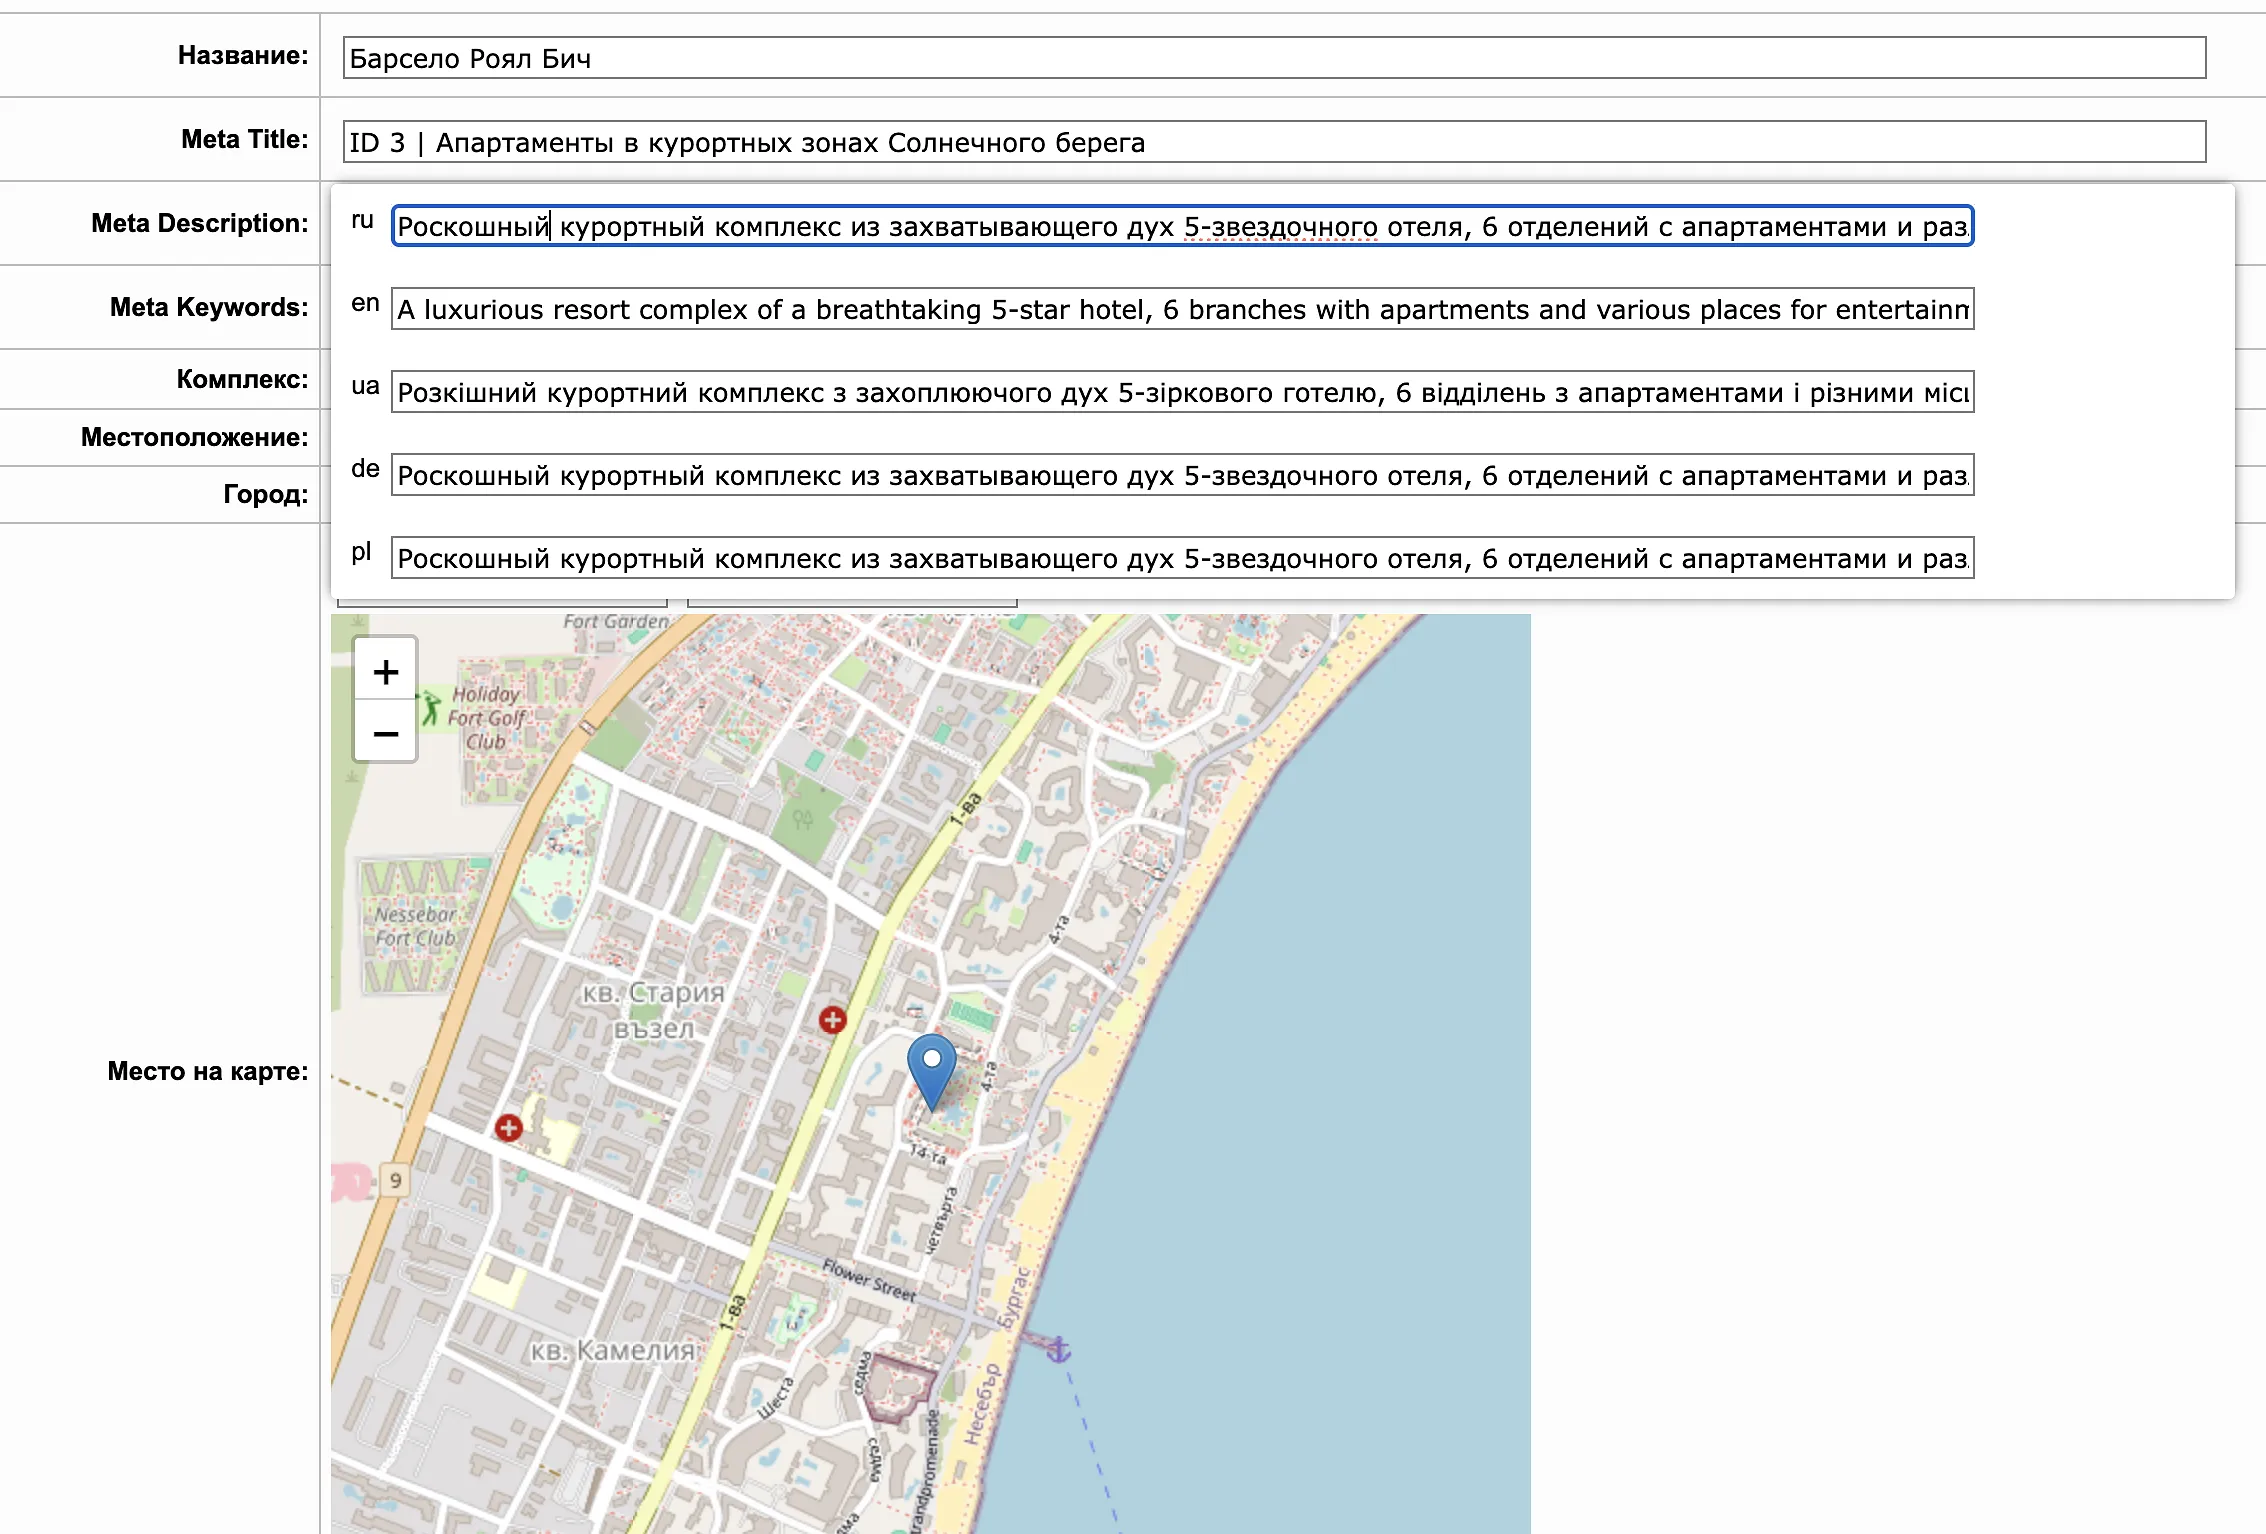The image size is (2266, 1534).
Task: Click the Flower Street label on map
Action: [x=869, y=1280]
